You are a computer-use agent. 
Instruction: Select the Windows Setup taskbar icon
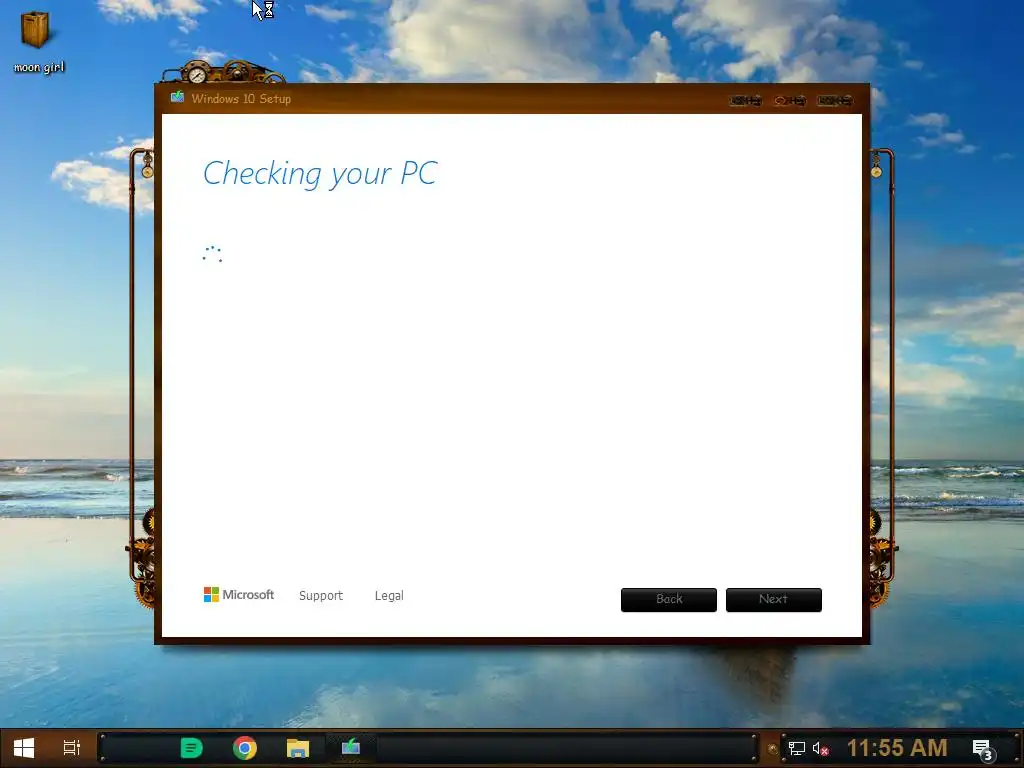coord(351,746)
